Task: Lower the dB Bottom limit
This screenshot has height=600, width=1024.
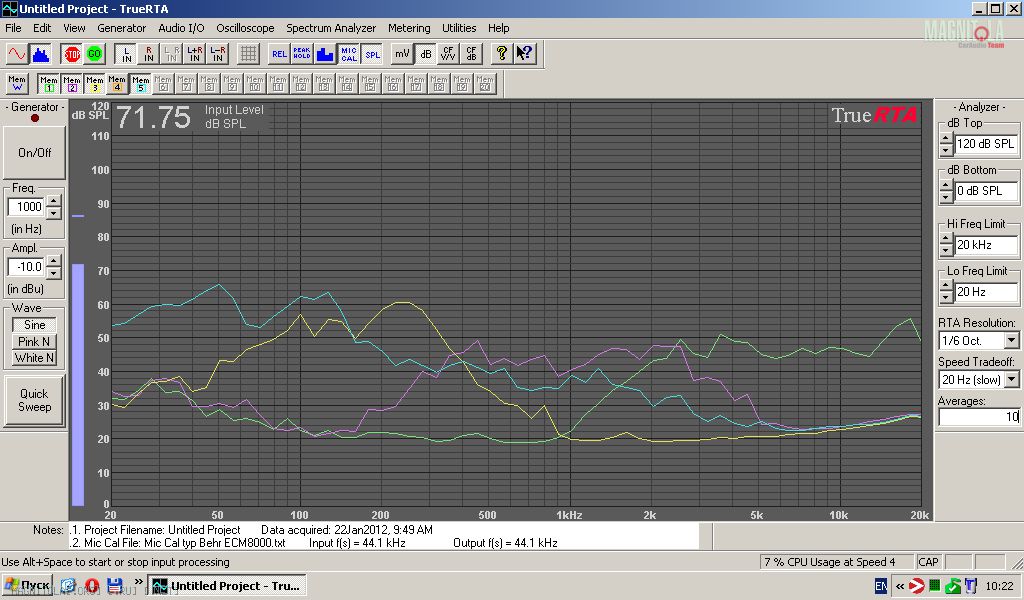Action: [x=946, y=197]
